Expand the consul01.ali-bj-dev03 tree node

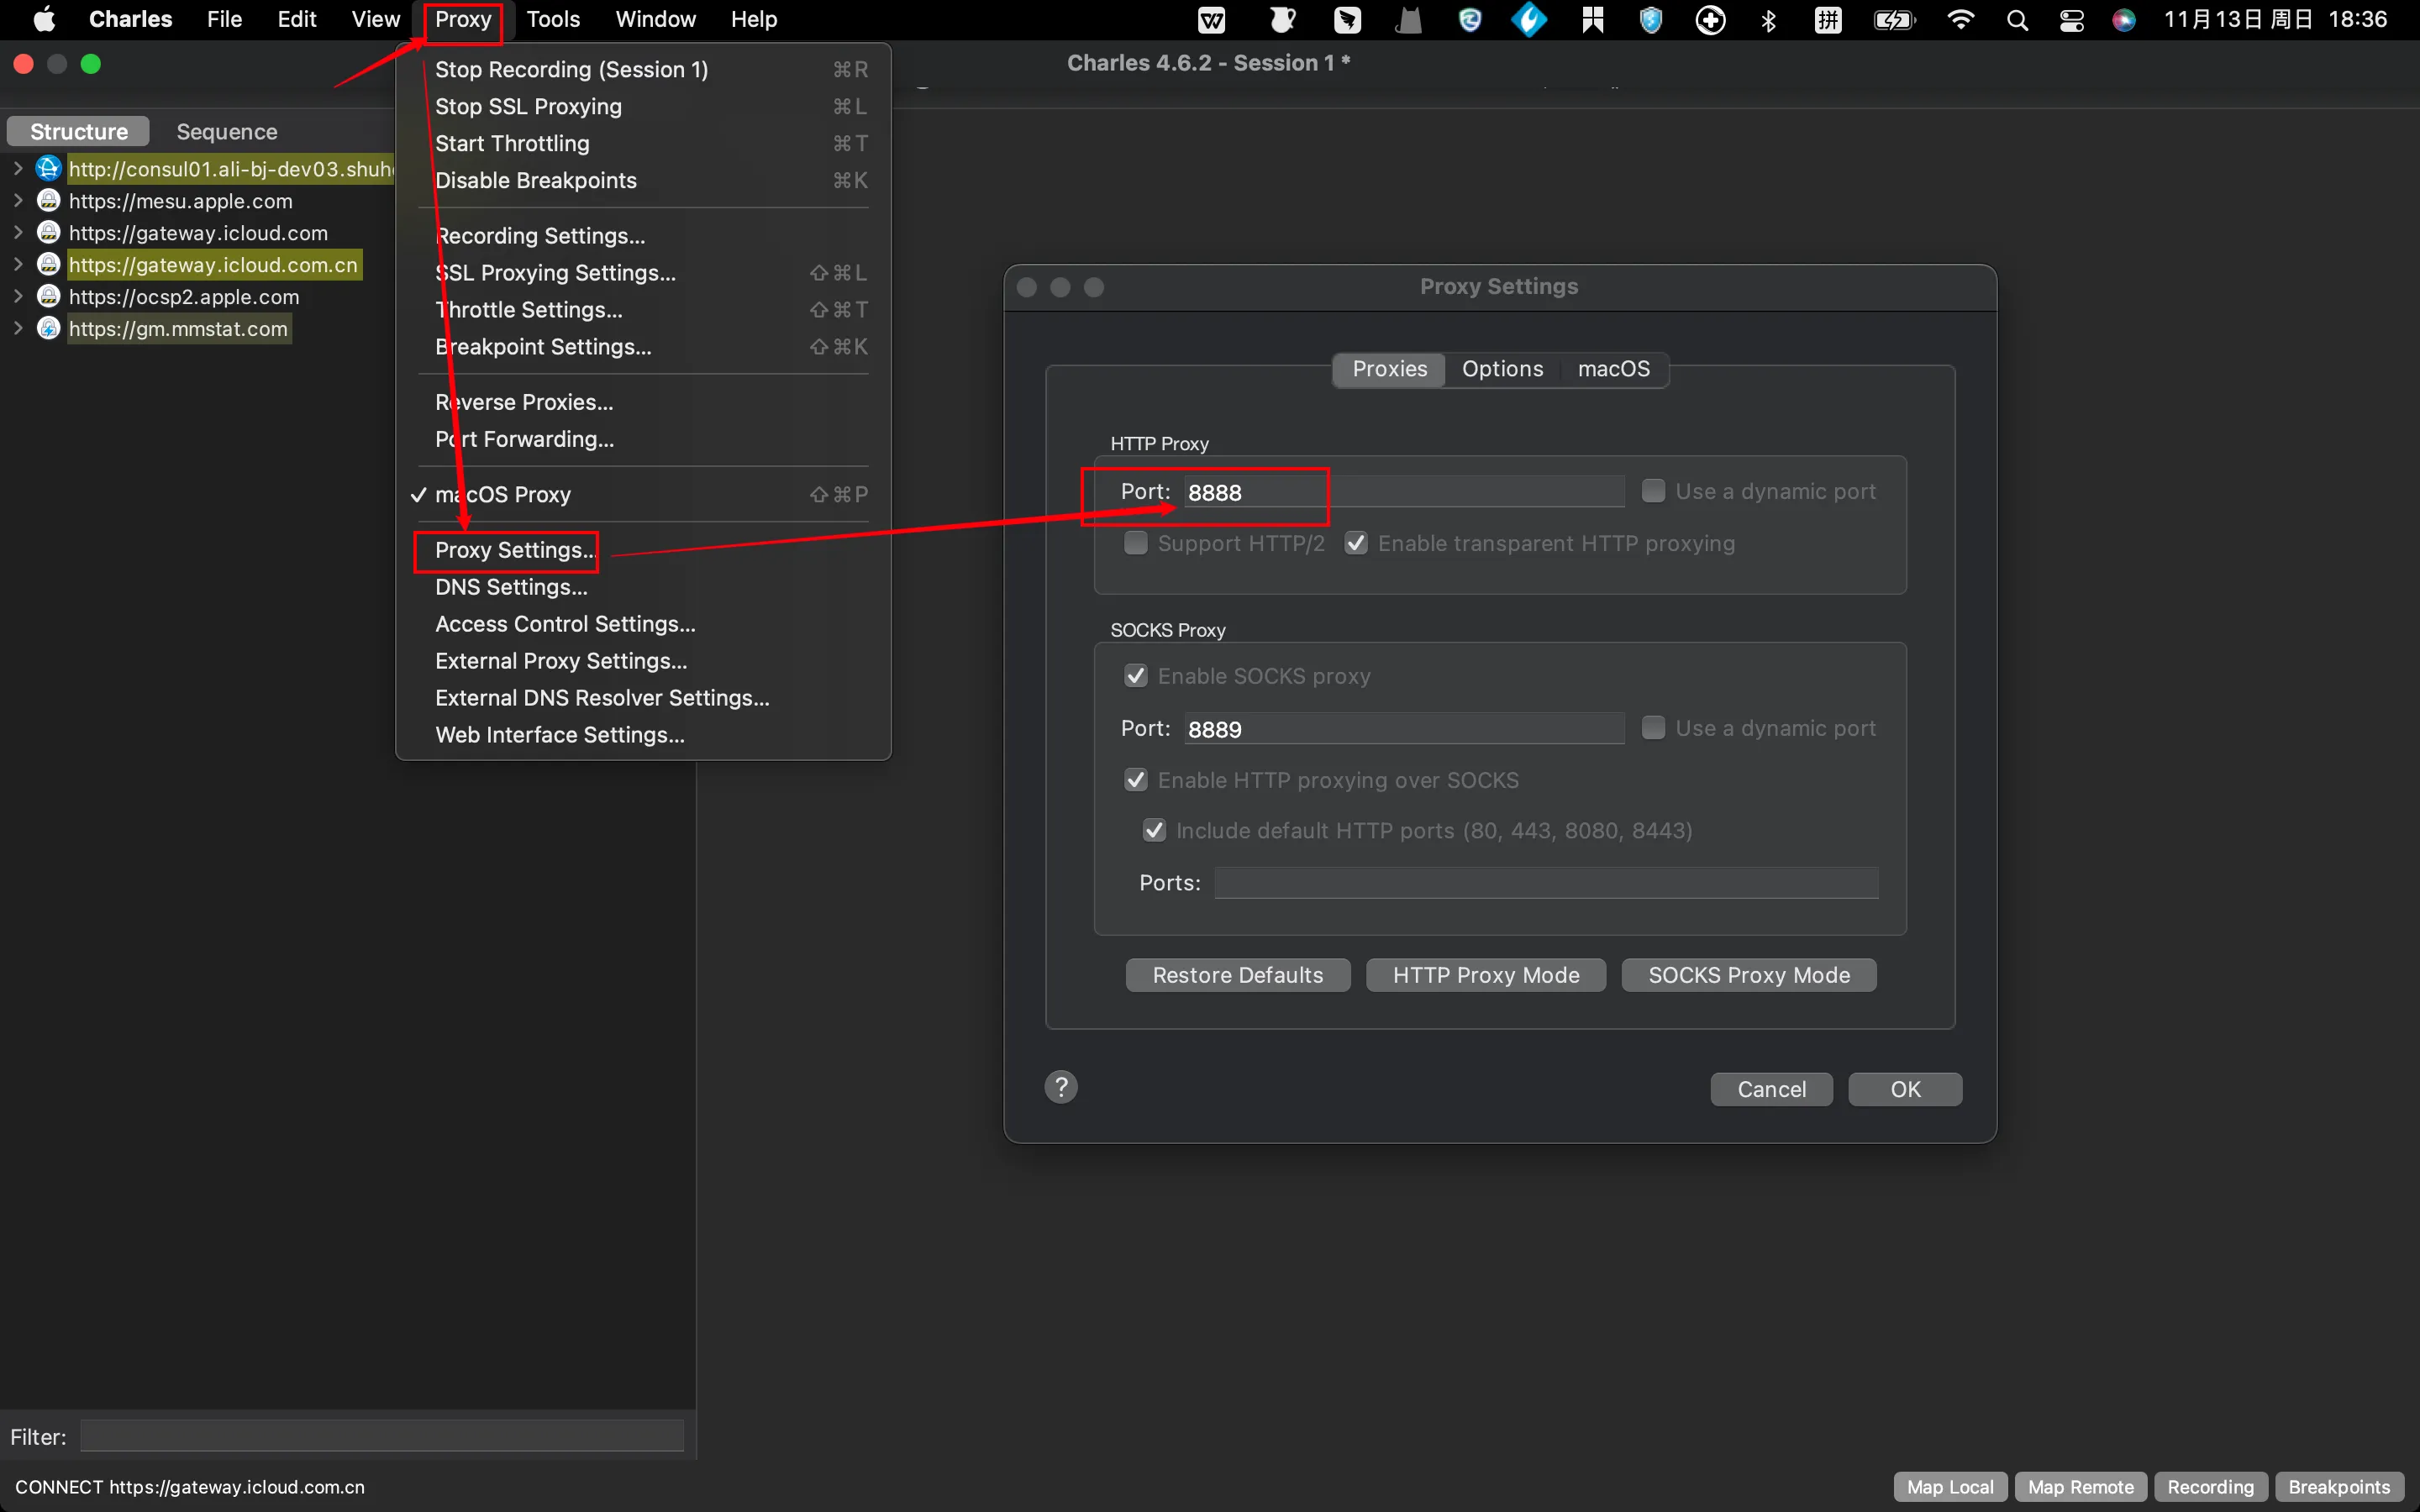[18, 168]
